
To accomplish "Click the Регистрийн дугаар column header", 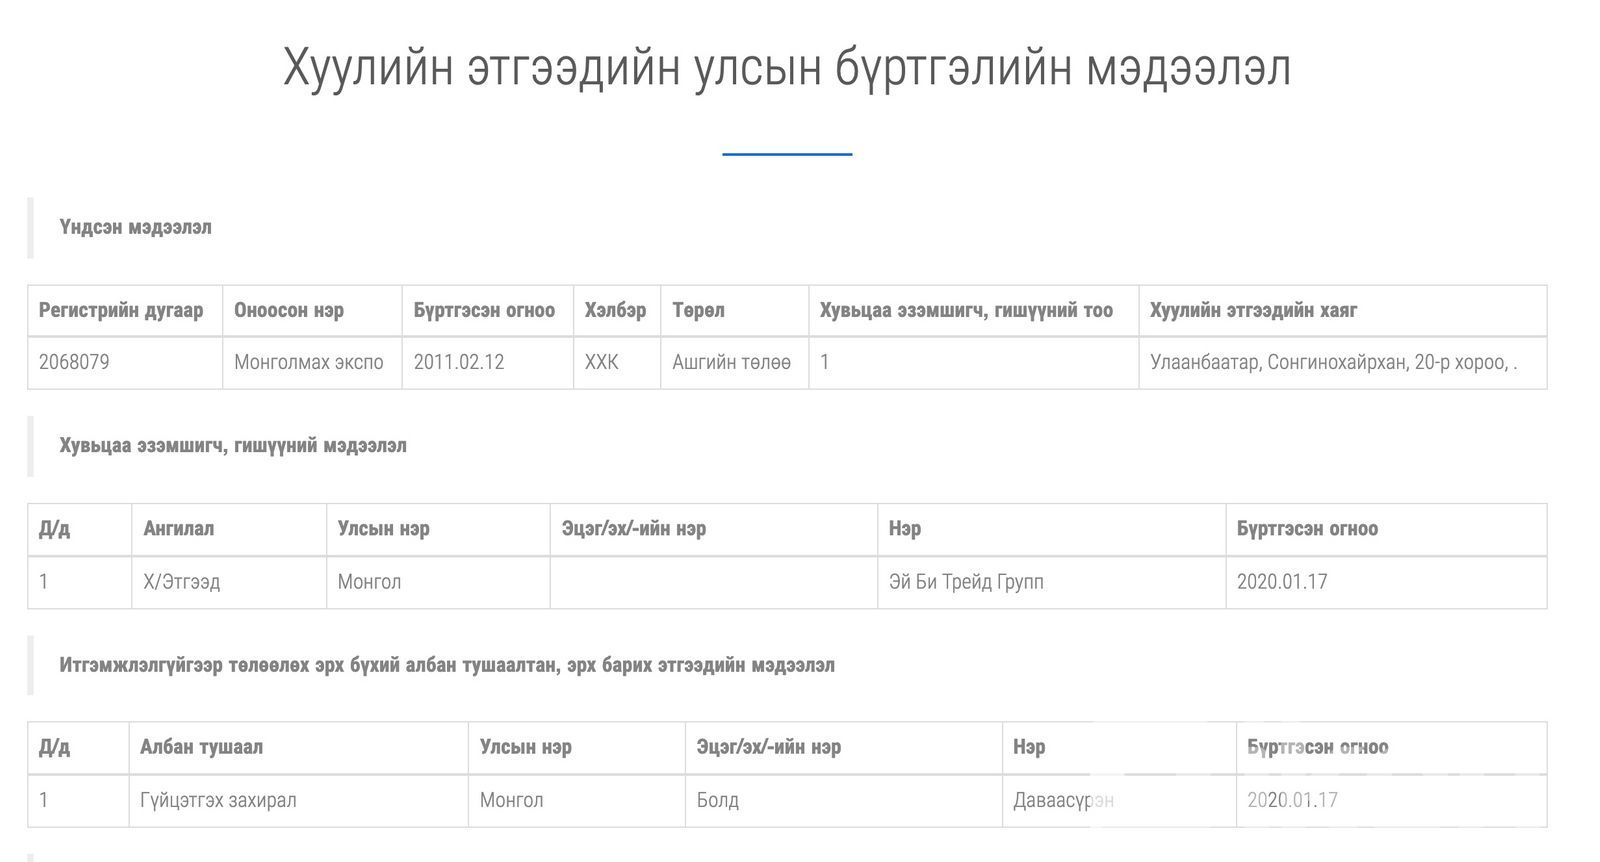I will click(x=121, y=310).
